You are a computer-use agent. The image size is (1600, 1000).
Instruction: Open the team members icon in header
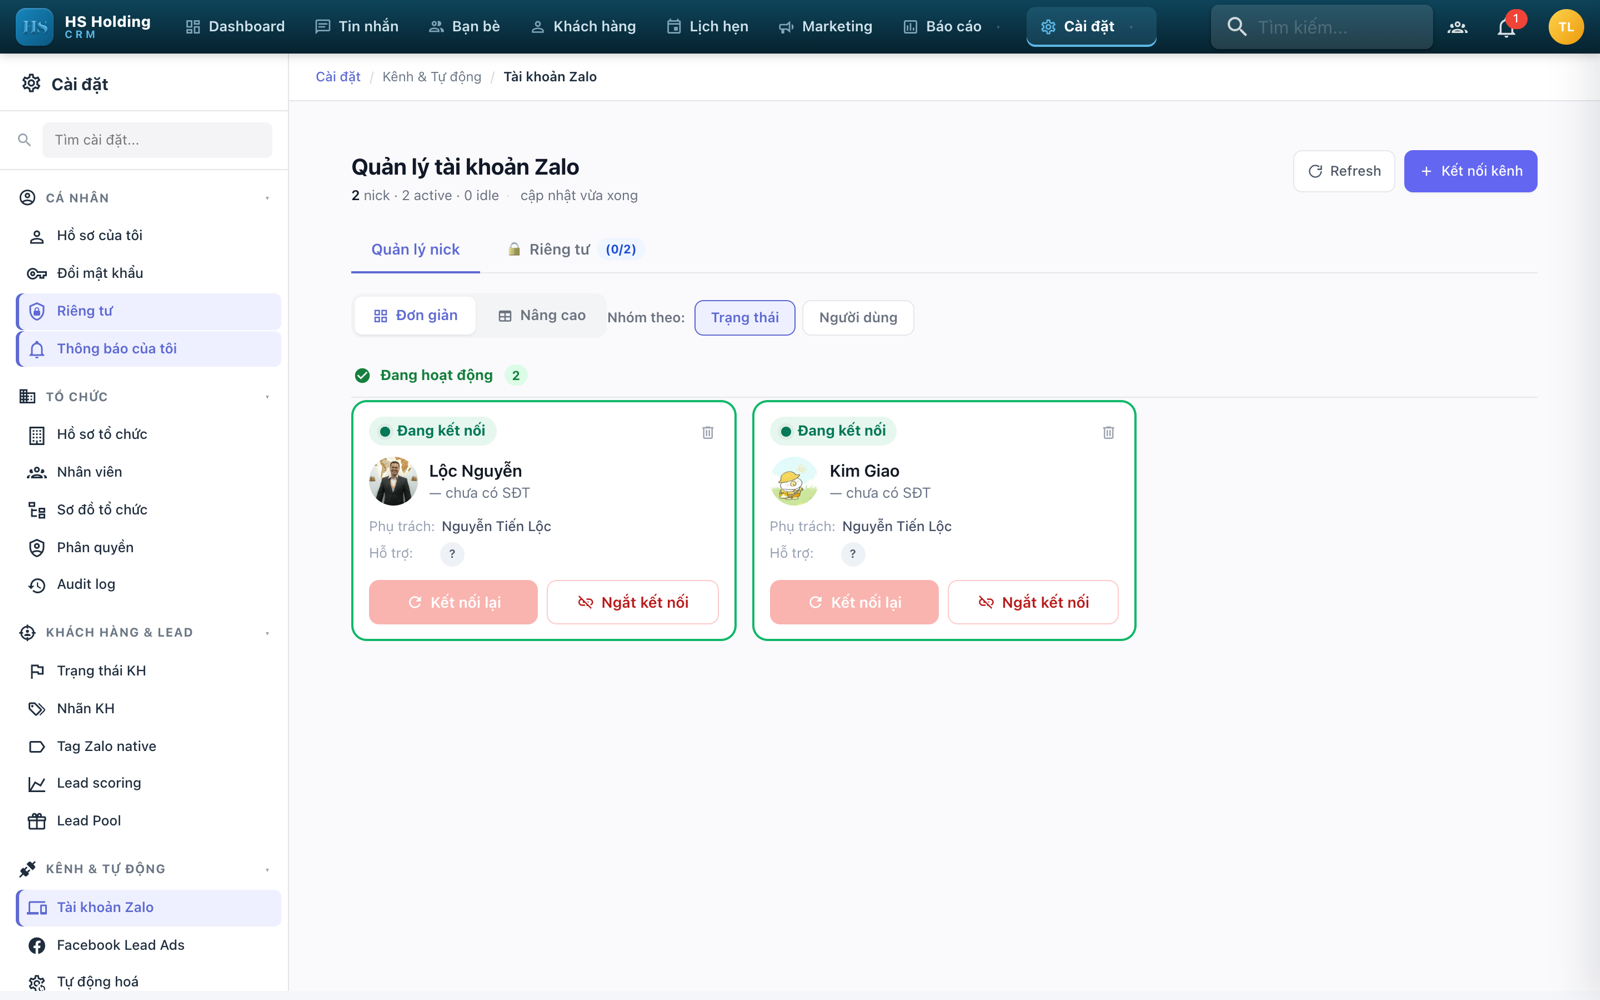1457,27
